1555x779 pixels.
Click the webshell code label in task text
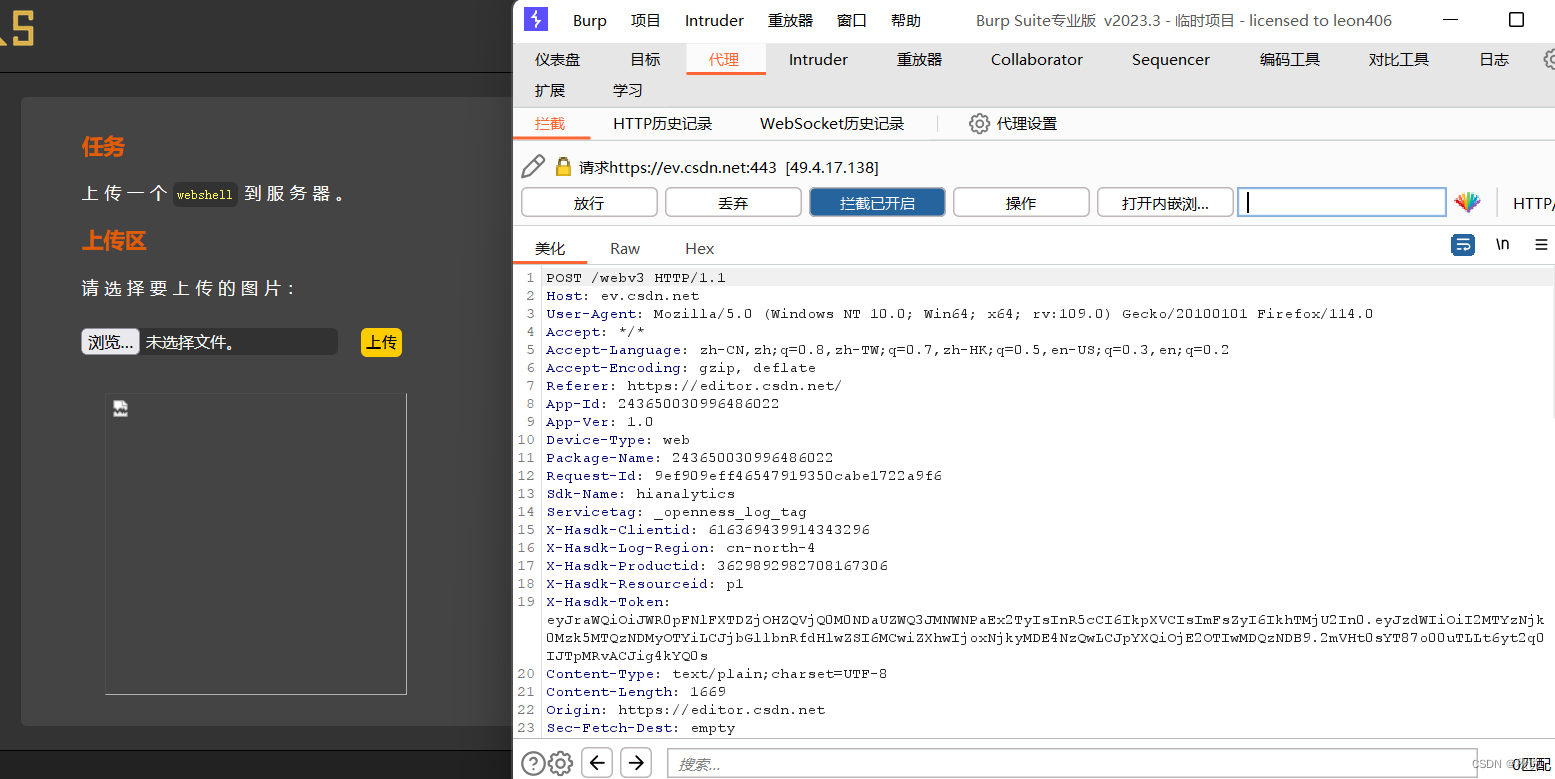click(205, 195)
